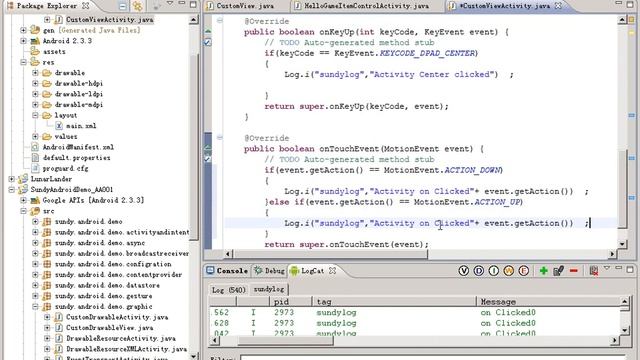Select the sundylog filter tab
This screenshot has width=640, height=360.
(x=269, y=289)
